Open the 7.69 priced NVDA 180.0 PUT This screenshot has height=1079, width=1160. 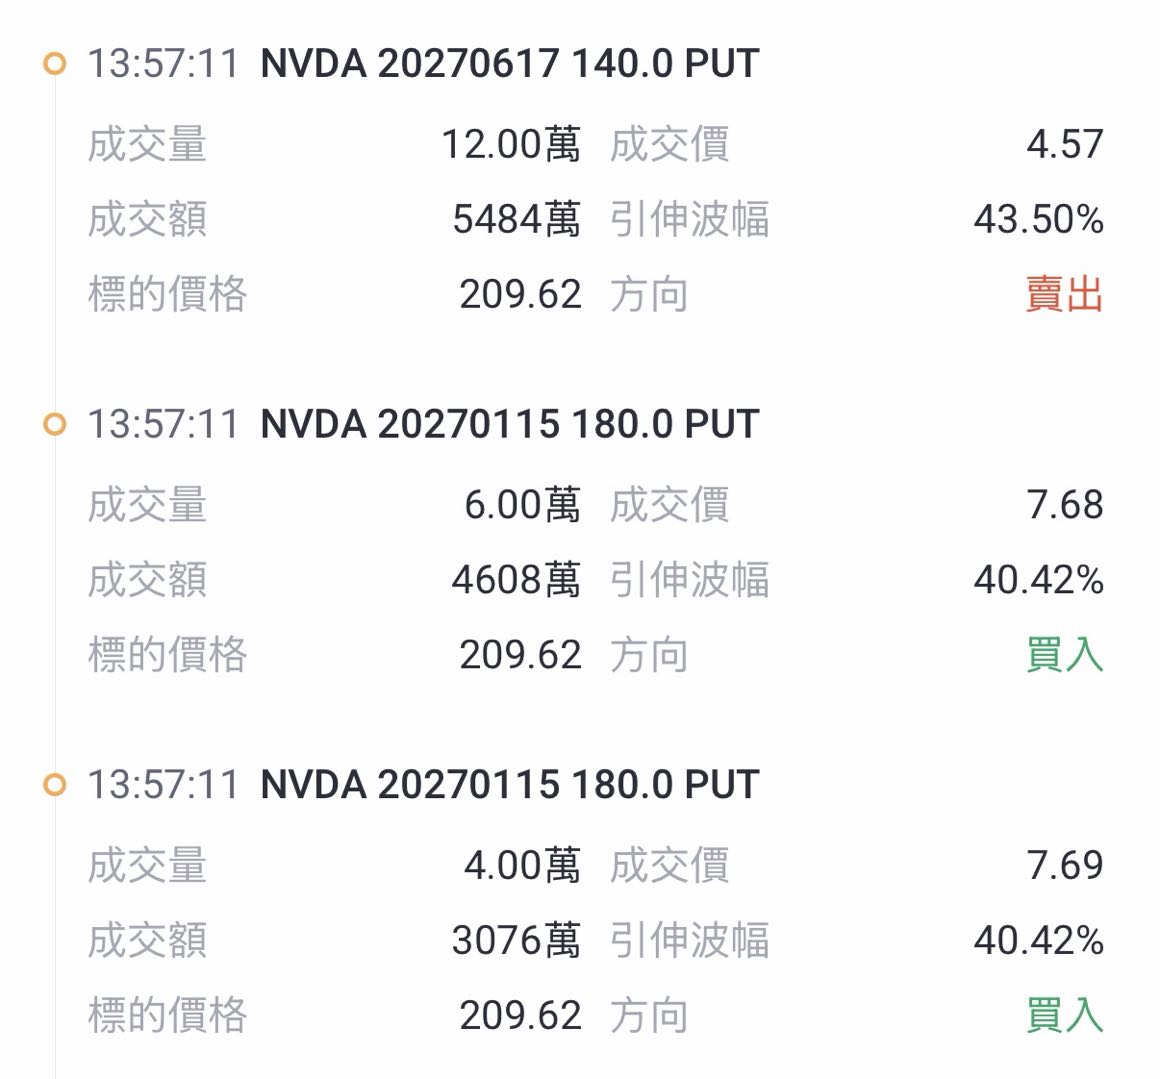point(510,784)
